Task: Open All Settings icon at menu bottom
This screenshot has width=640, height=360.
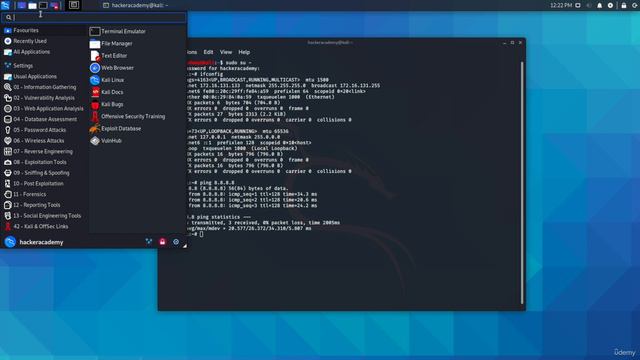Action: pos(149,242)
